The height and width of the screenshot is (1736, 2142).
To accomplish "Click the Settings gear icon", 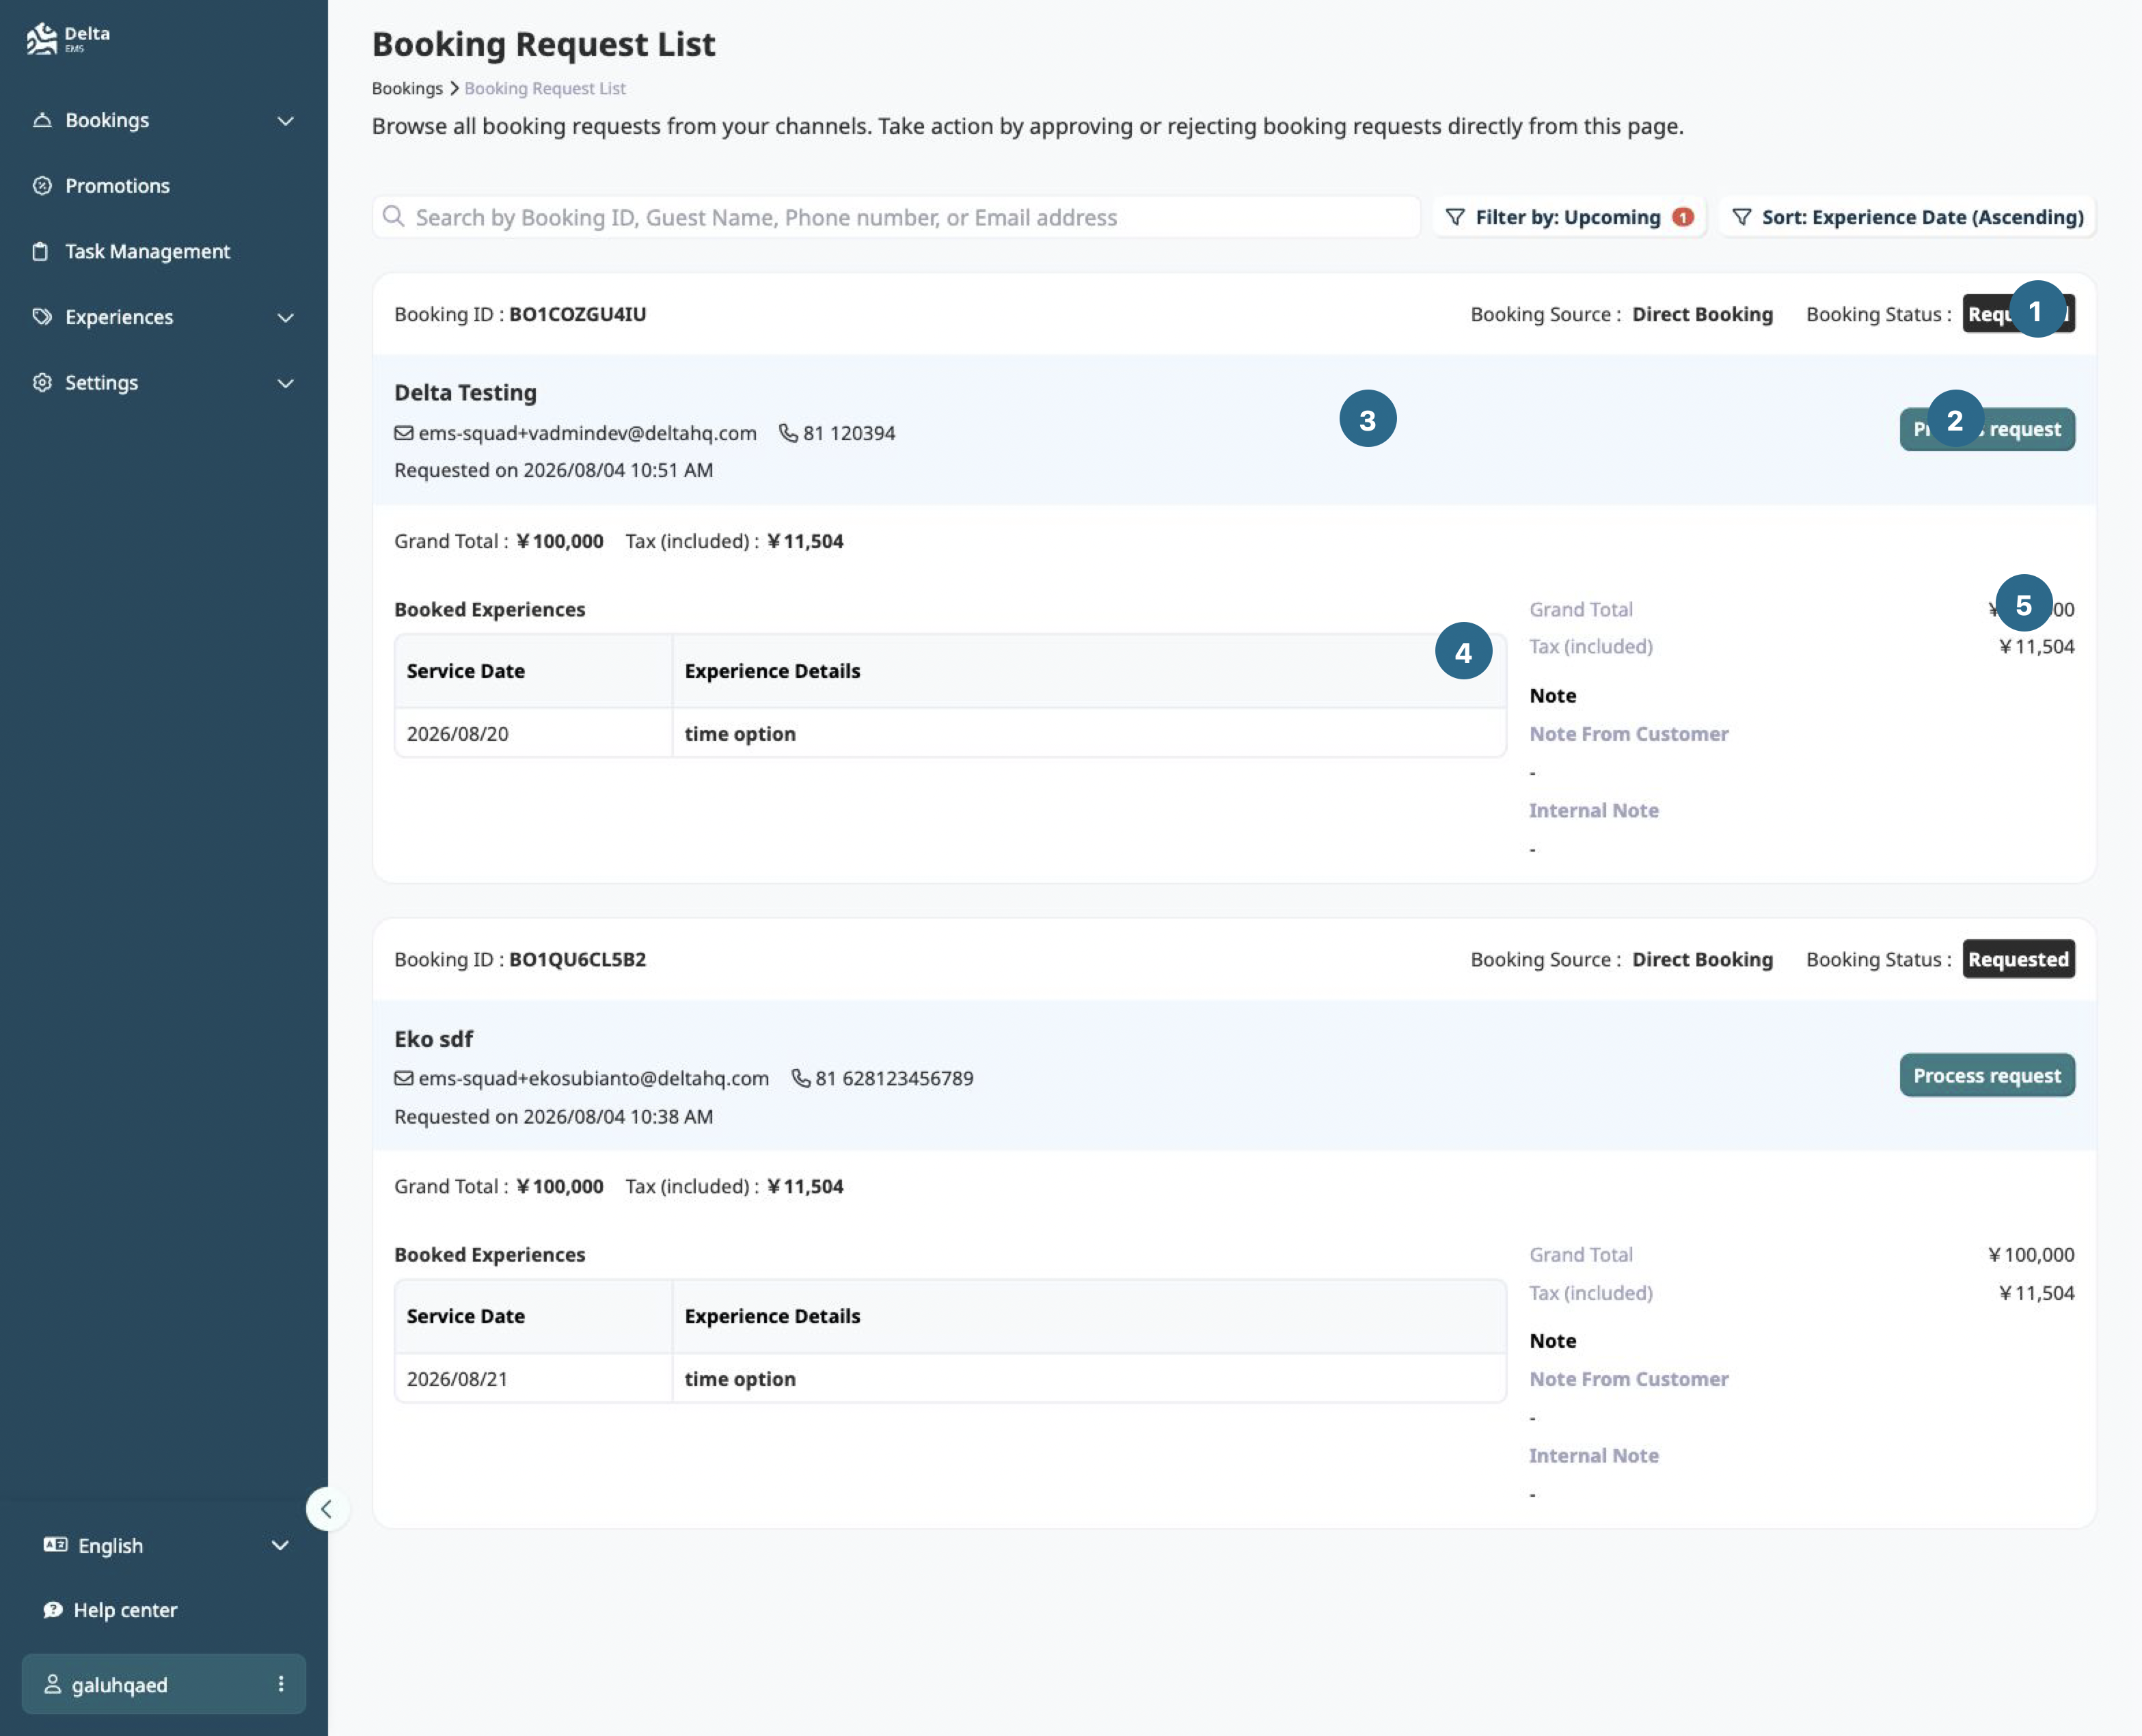I will tap(42, 383).
